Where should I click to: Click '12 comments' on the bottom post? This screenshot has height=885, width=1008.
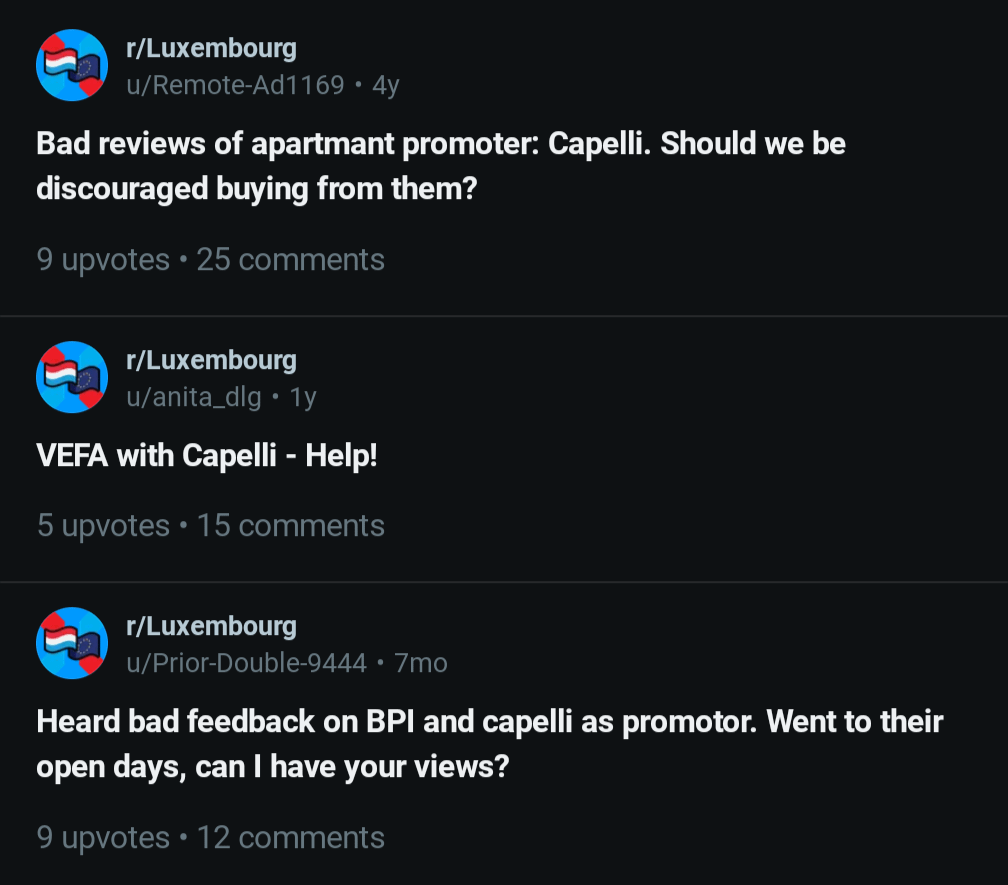pyautogui.click(x=290, y=837)
